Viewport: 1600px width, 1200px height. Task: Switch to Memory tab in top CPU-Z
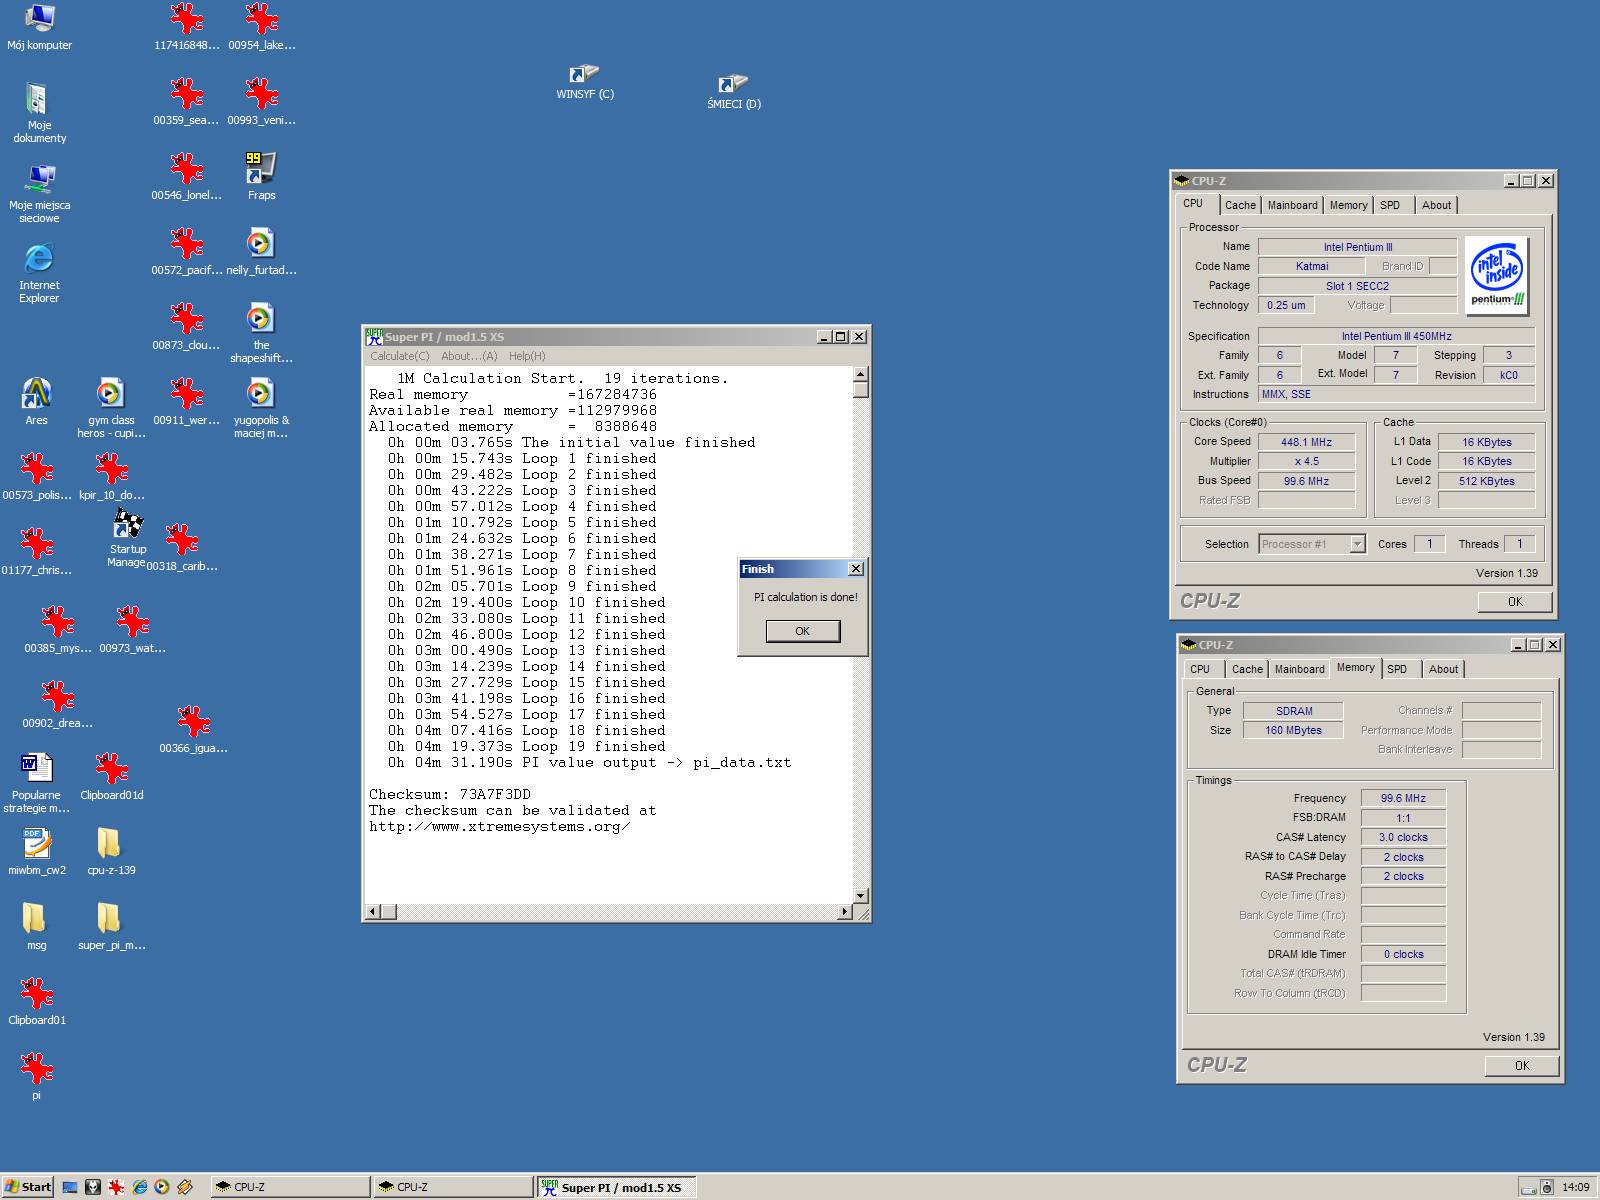pos(1348,205)
